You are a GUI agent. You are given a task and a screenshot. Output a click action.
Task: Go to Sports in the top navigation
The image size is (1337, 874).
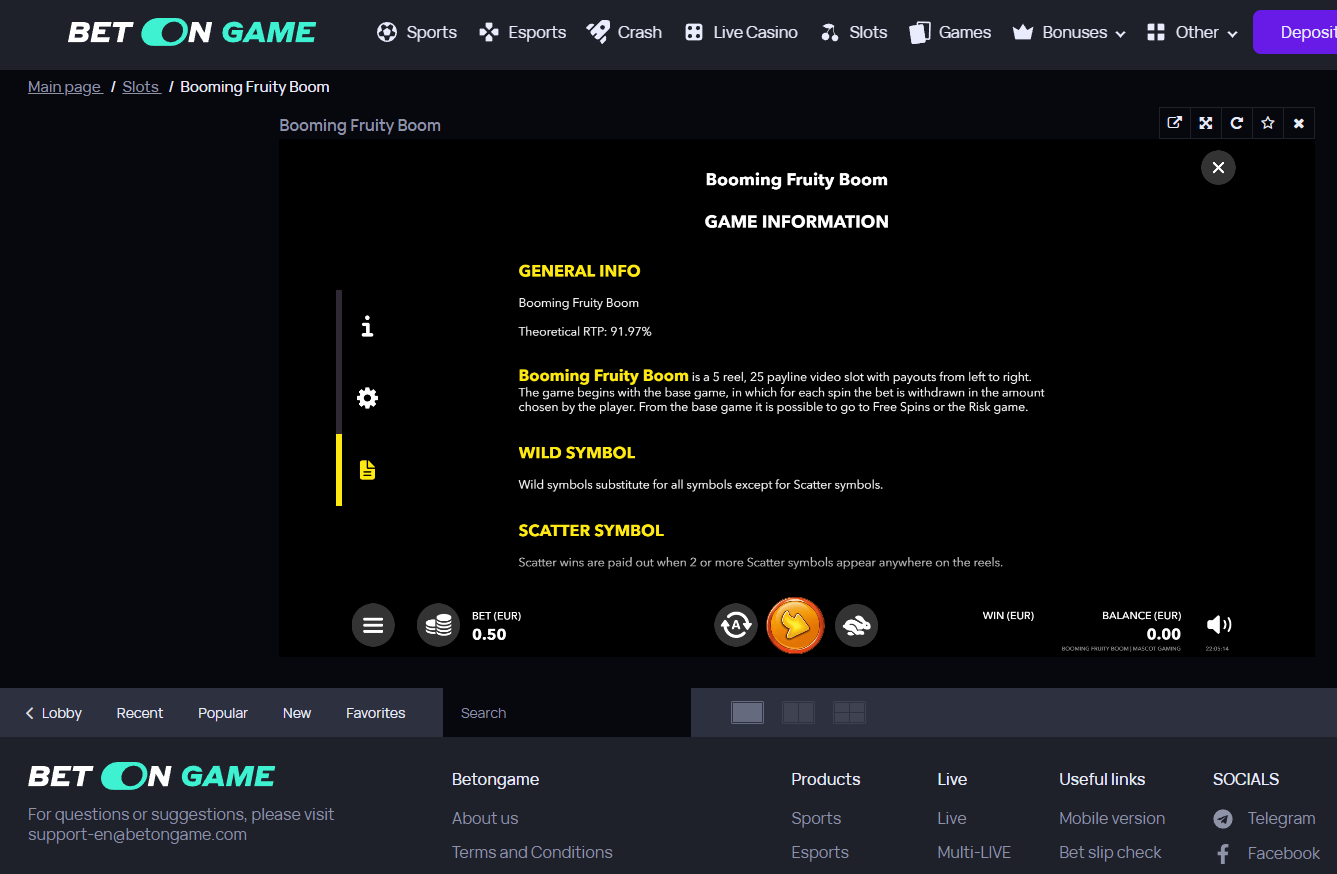click(417, 32)
